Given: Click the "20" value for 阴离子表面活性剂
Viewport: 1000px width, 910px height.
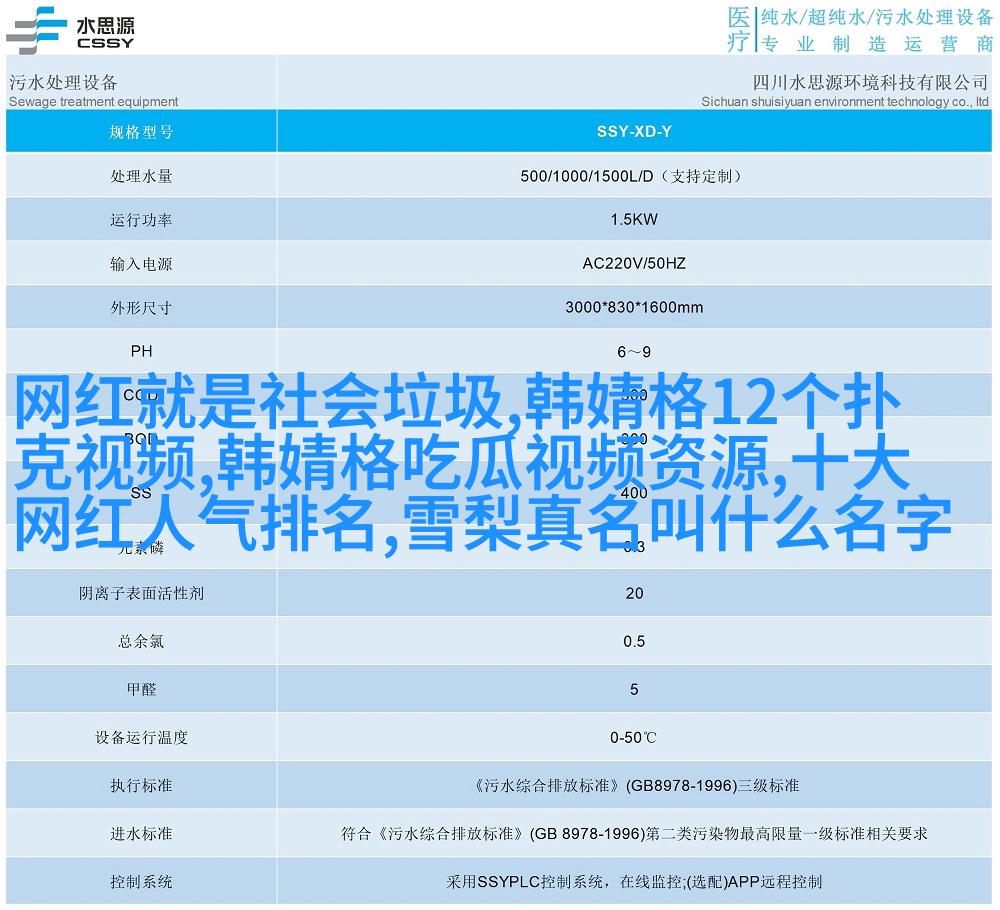Looking at the screenshot, I should 634,593.
